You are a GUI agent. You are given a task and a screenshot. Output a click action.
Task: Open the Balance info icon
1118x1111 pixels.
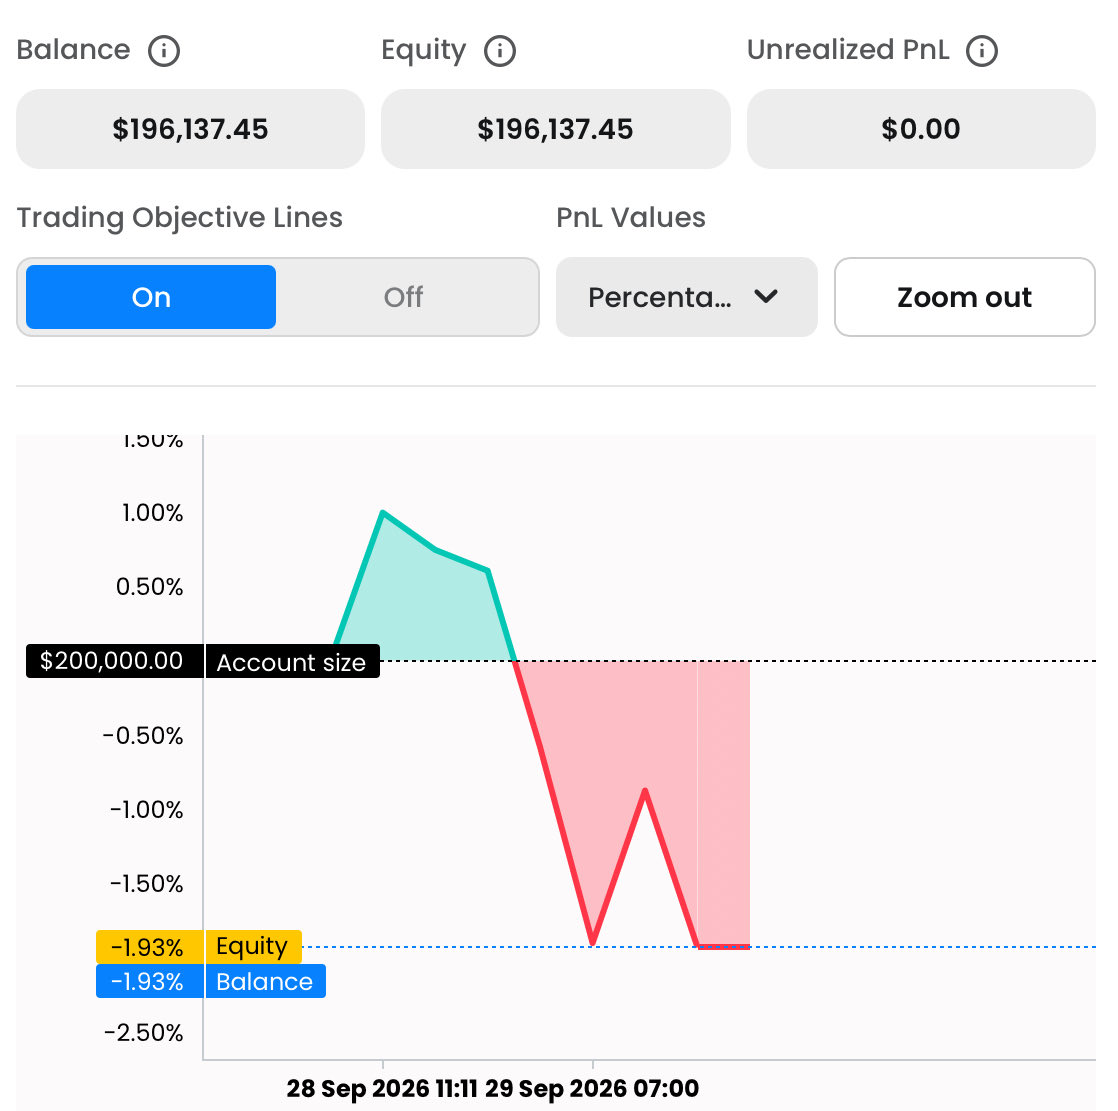(x=163, y=51)
